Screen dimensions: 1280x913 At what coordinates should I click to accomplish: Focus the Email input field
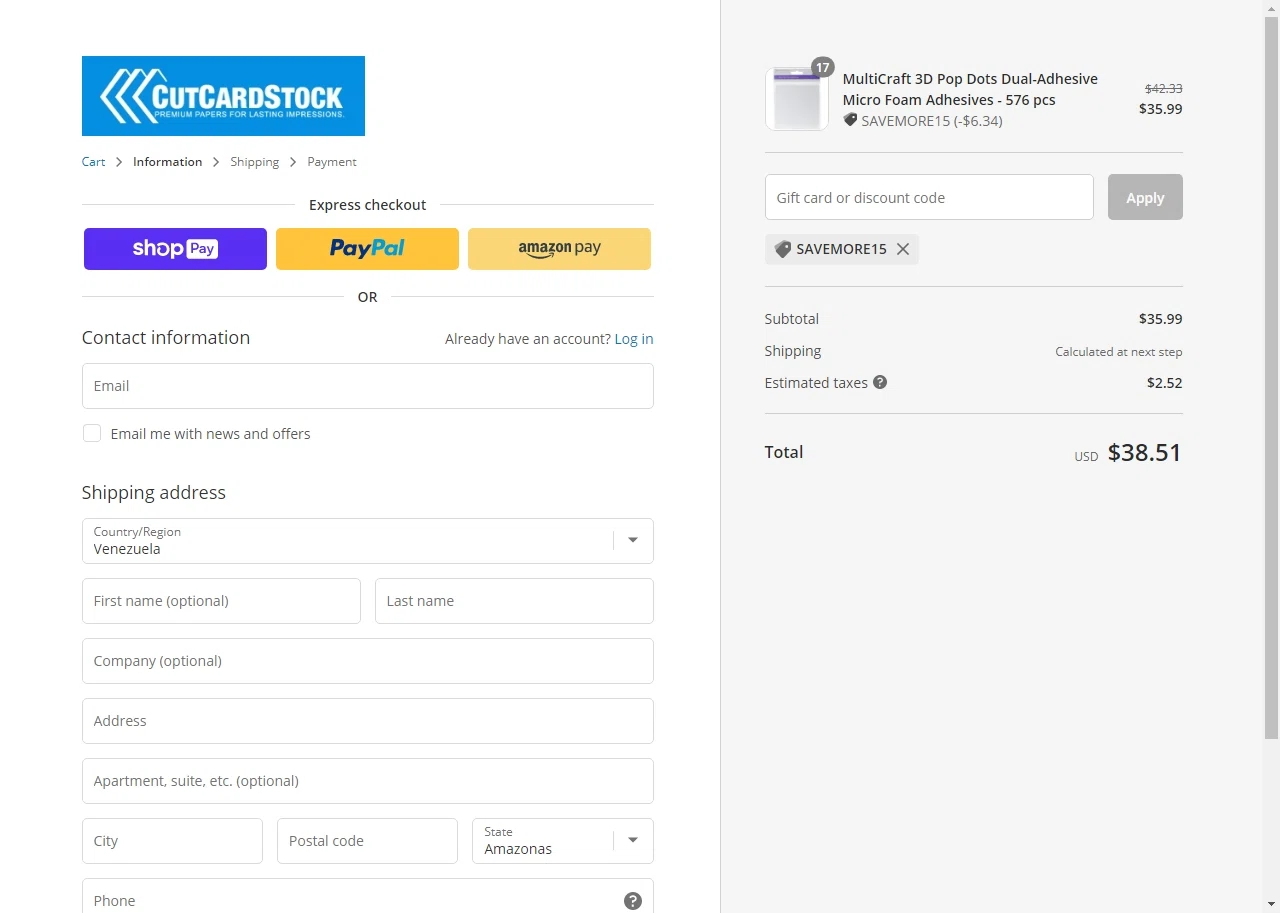point(367,386)
